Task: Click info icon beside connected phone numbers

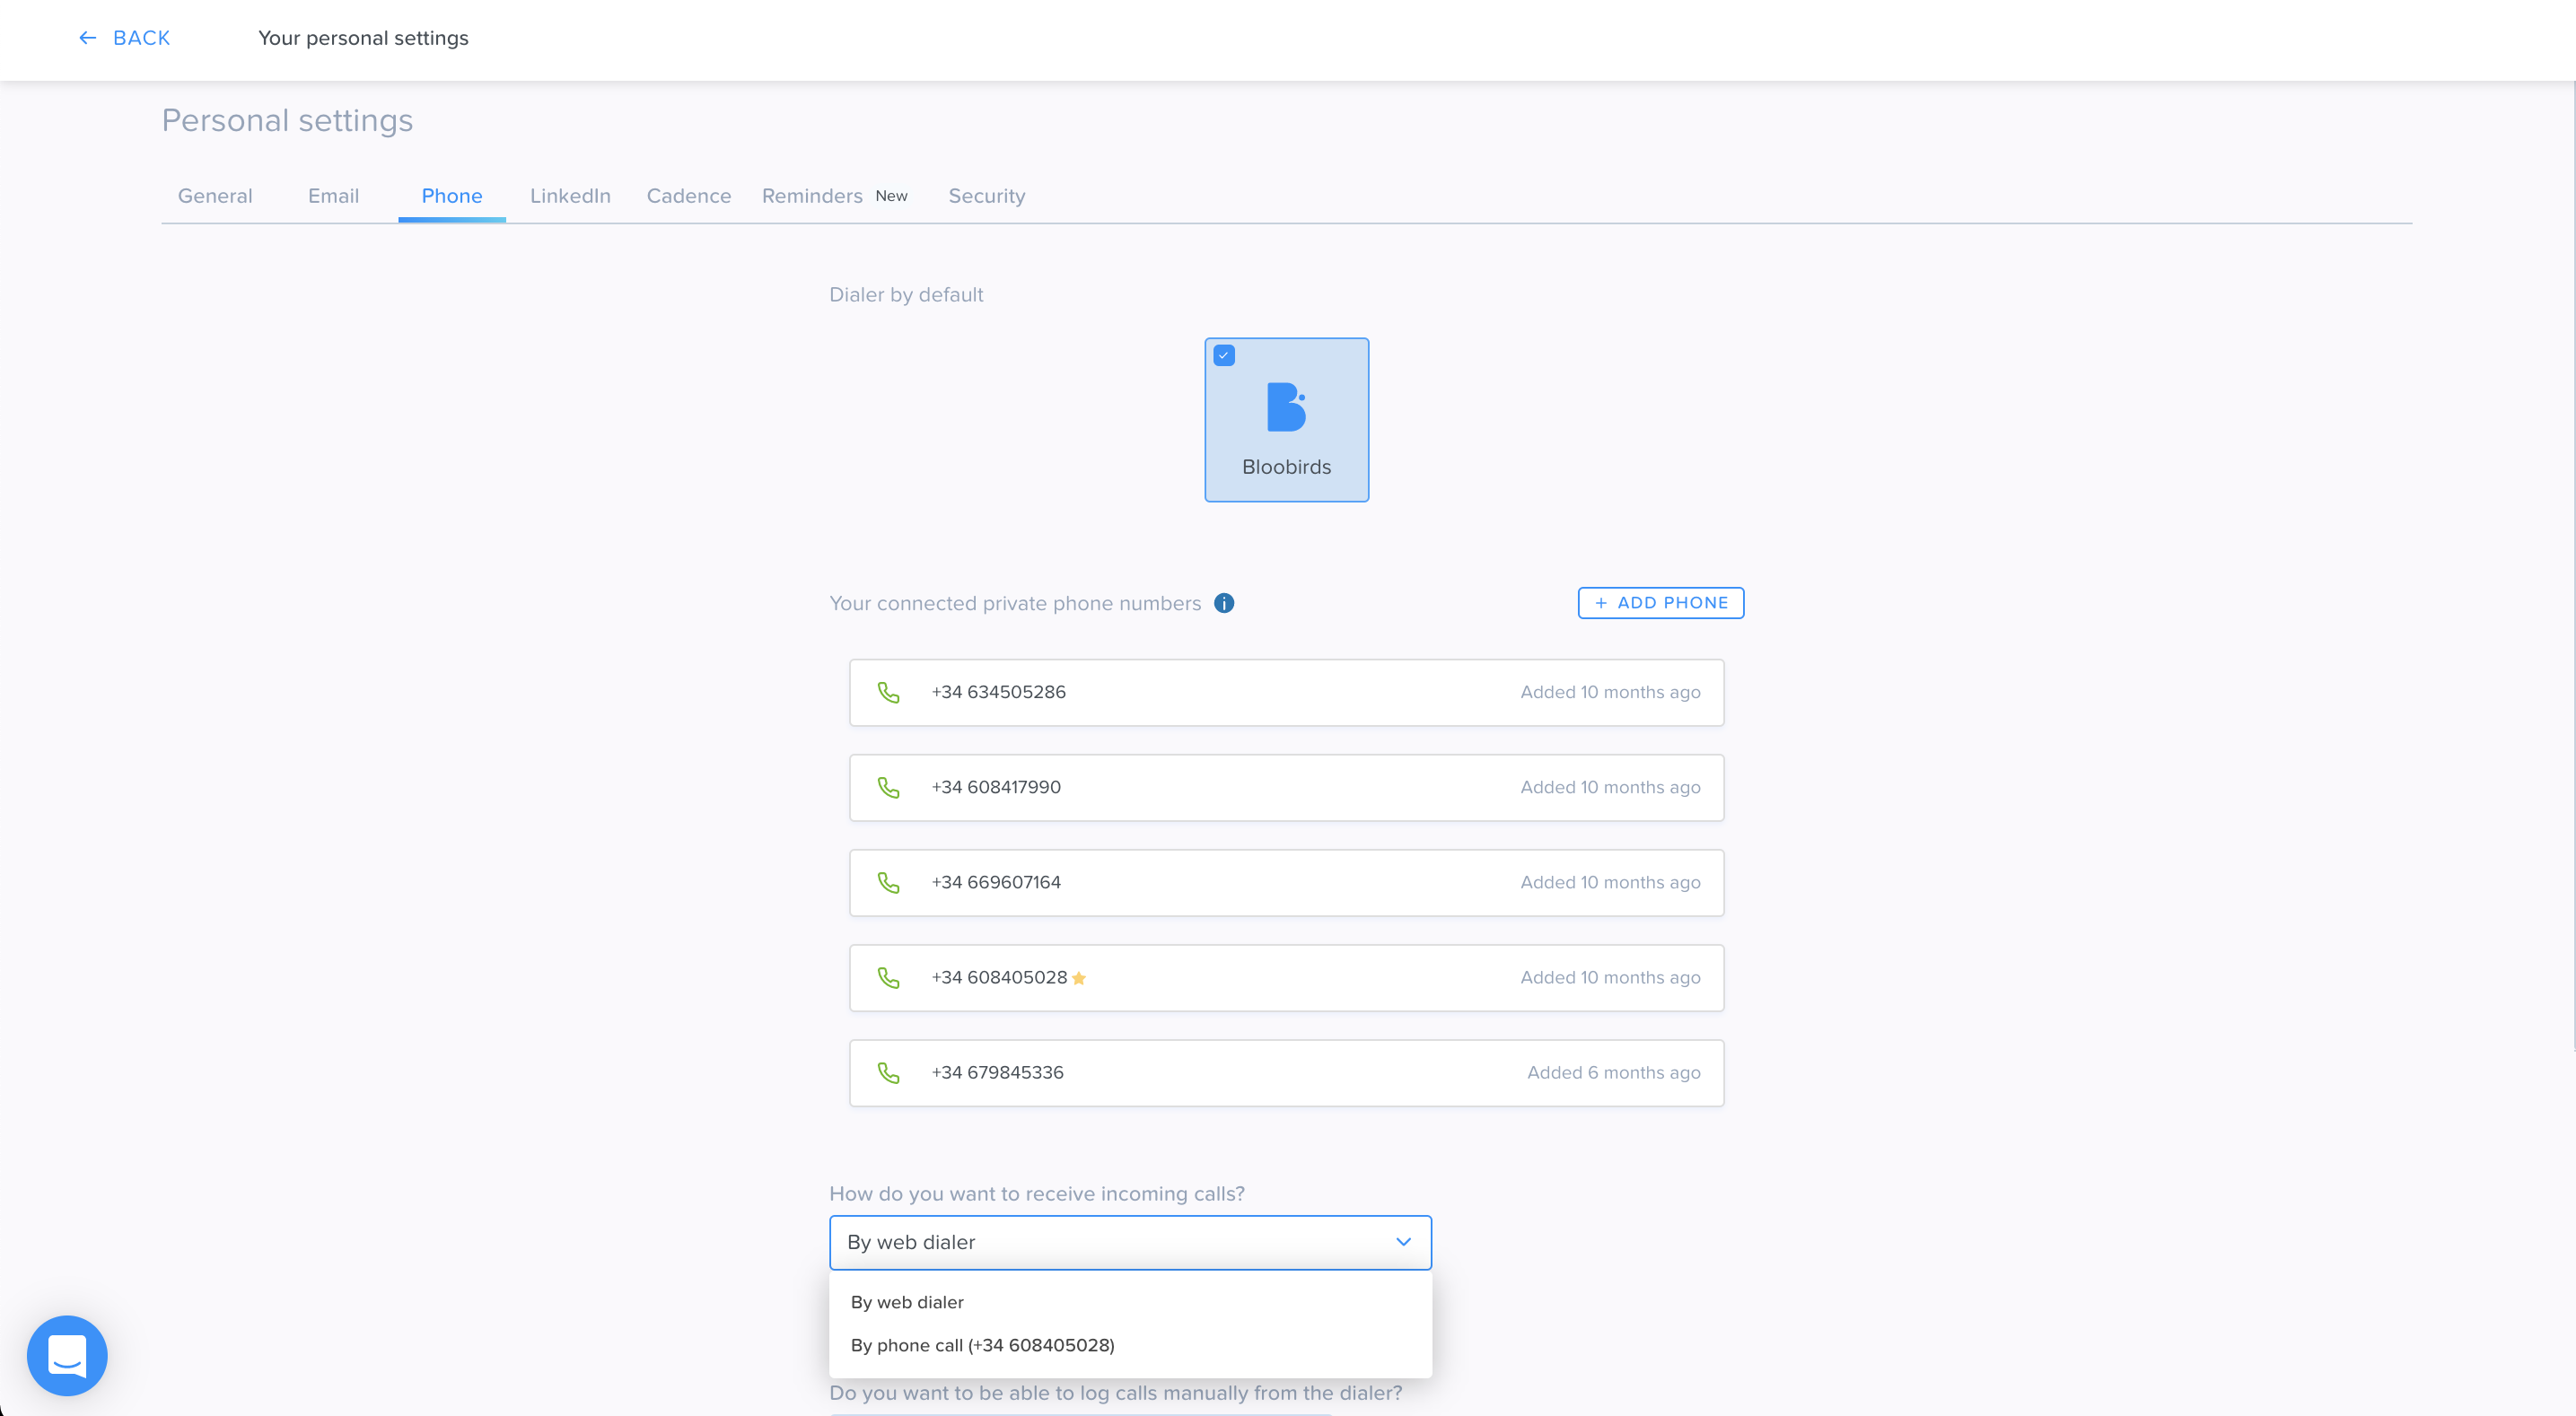Action: tap(1224, 603)
